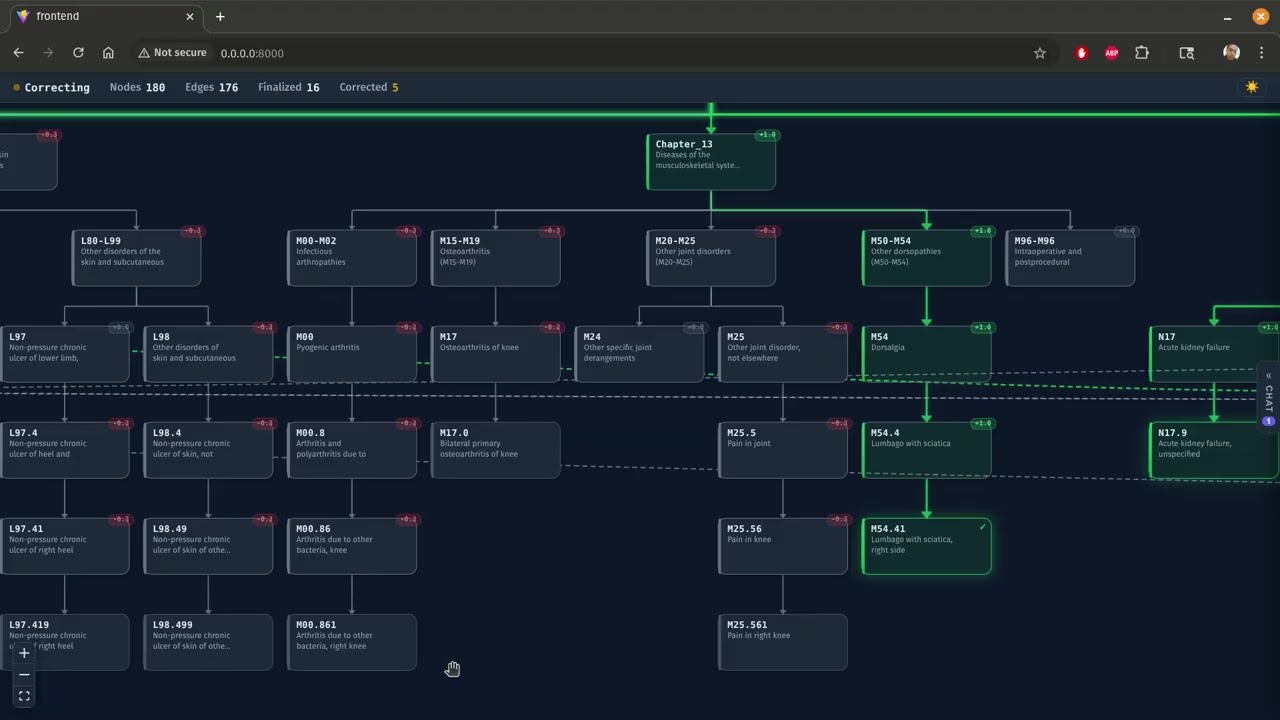Select the M25 Other joint disorder node
The width and height of the screenshot is (1280, 720).
(x=783, y=354)
